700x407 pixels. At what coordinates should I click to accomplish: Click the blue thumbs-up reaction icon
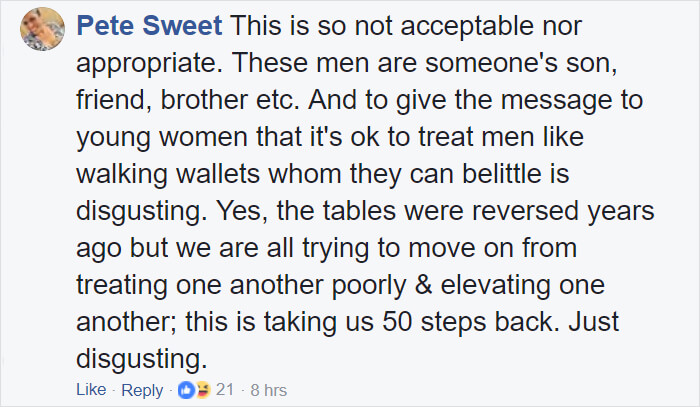click(186, 390)
